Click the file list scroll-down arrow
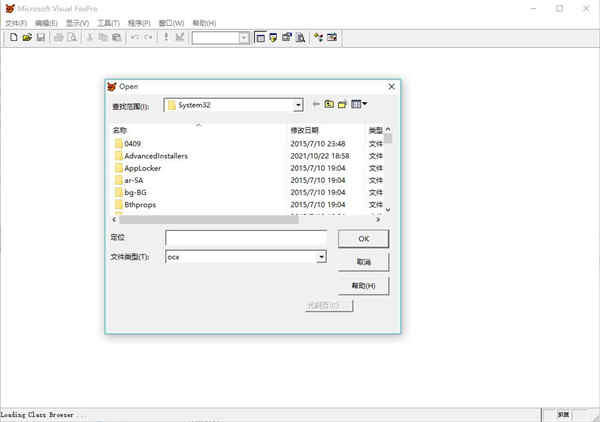The width and height of the screenshot is (600, 422). [388, 210]
